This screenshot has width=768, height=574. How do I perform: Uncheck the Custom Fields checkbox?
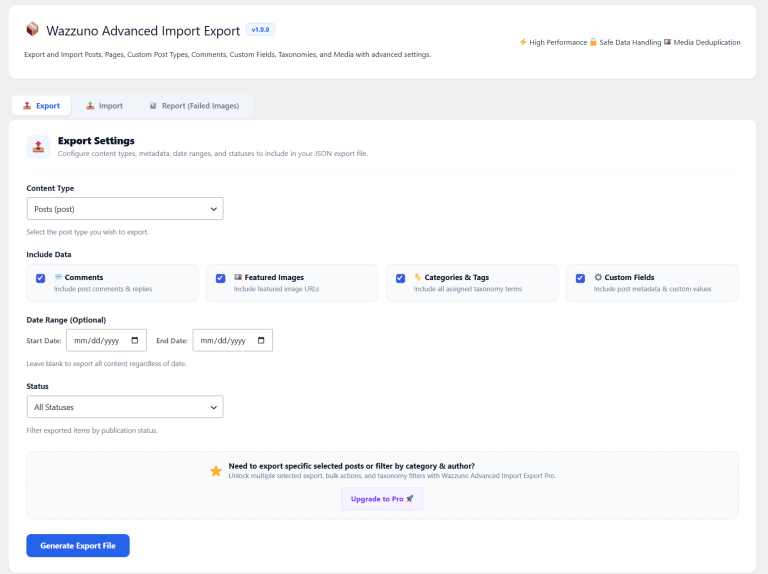(580, 278)
